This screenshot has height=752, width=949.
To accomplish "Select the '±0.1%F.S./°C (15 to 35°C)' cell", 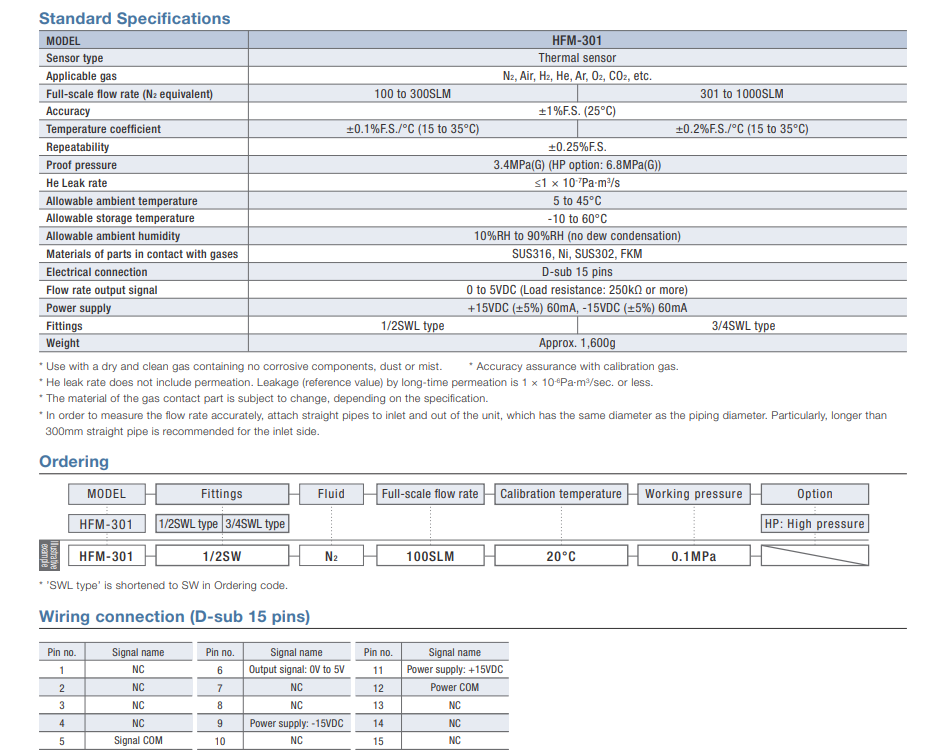I will [412, 129].
